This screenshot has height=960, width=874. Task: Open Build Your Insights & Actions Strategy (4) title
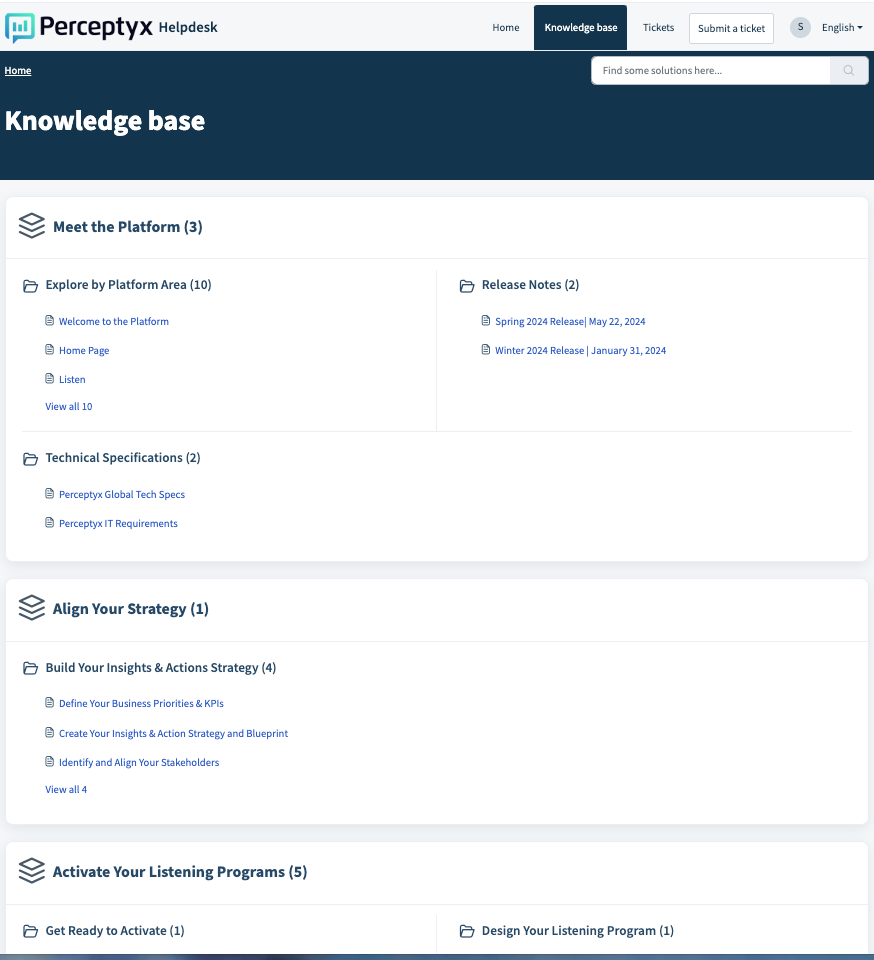(x=160, y=668)
